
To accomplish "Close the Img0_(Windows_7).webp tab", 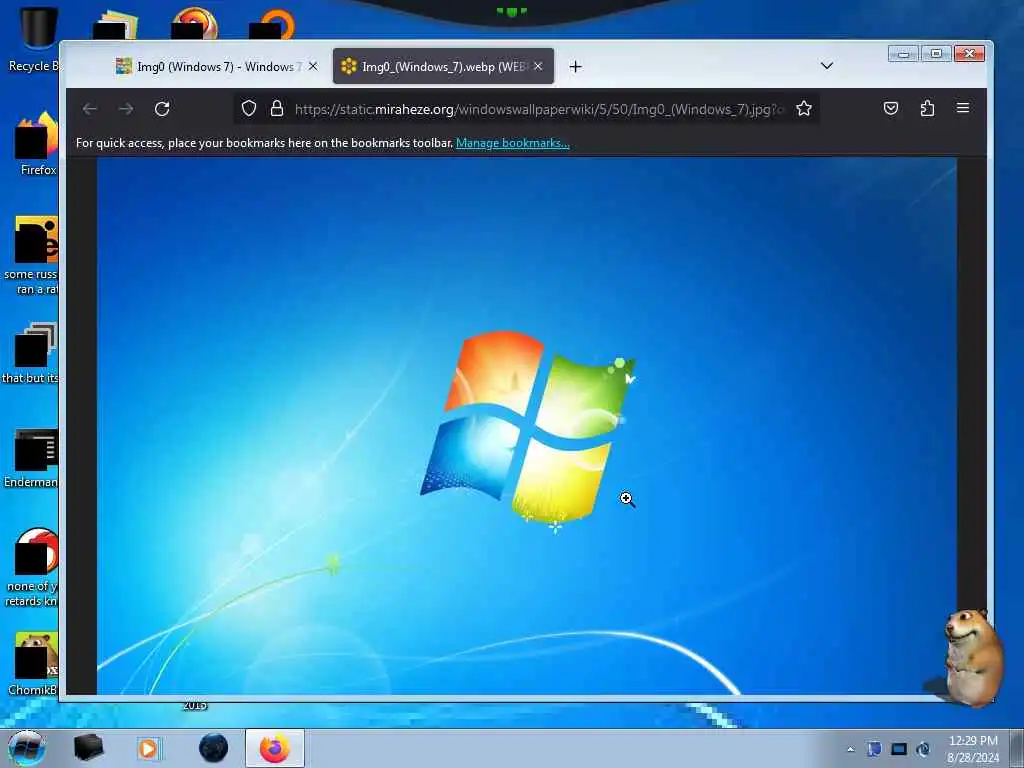I will click(x=538, y=67).
